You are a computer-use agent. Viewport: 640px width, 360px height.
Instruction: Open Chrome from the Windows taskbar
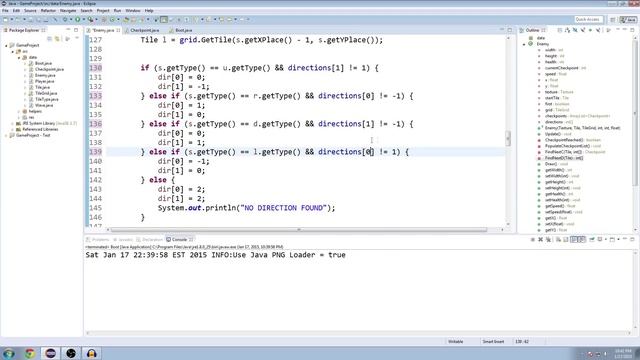tap(30, 353)
